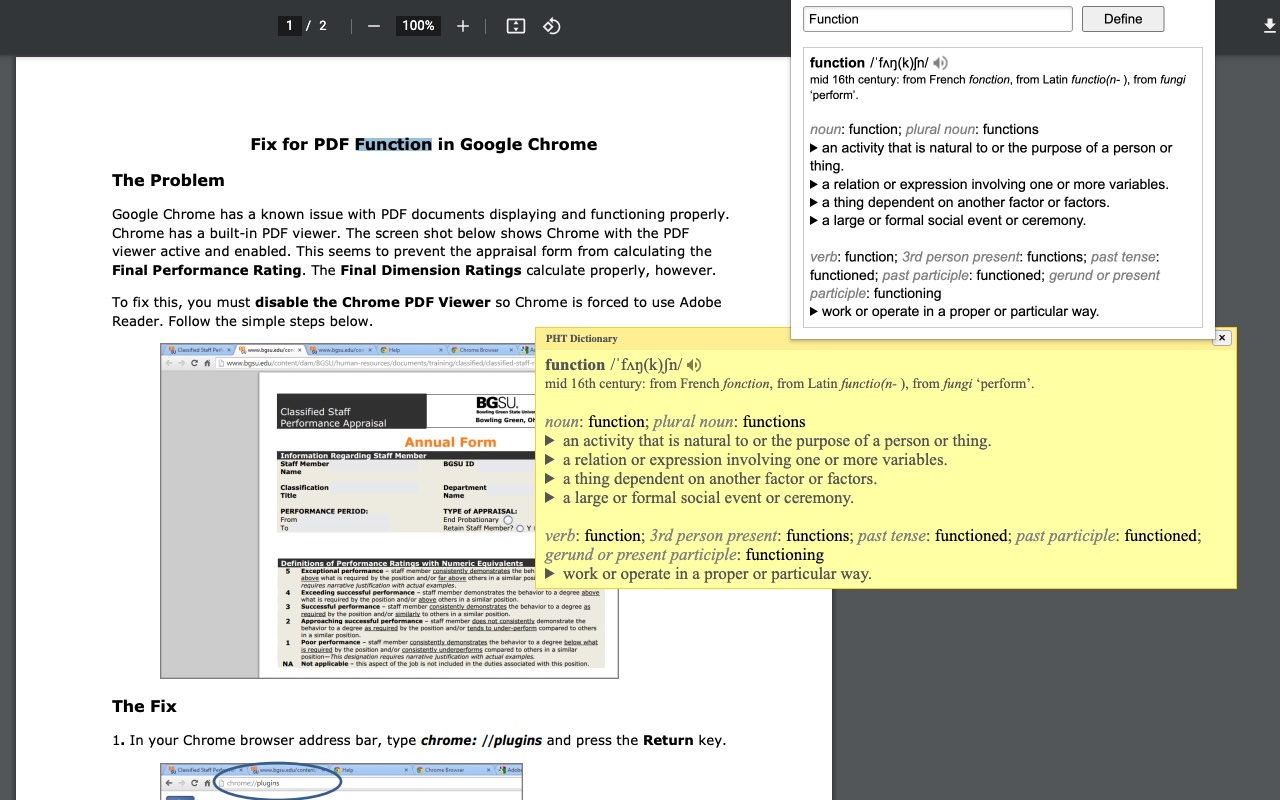This screenshot has height=800, width=1280.
Task: Click the appraisal form screenshot image
Action: tap(389, 511)
